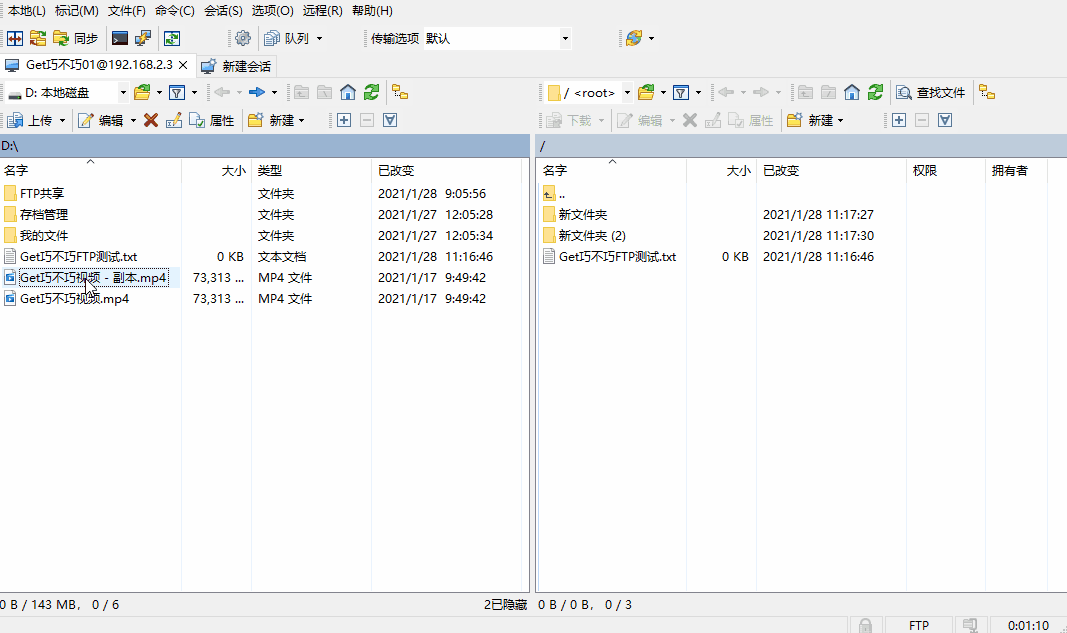Select the 我的文件 folder
1067x633 pixels.
[44, 236]
